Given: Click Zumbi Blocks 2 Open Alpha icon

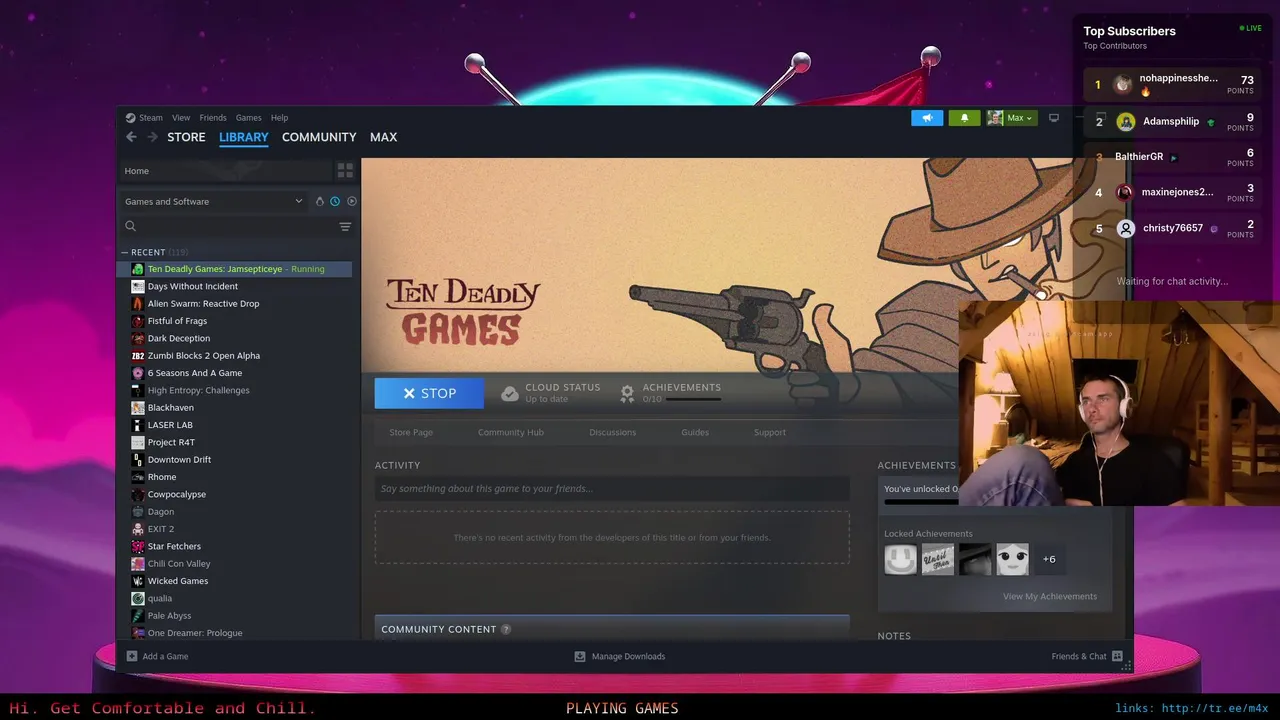Looking at the screenshot, I should point(138,356).
